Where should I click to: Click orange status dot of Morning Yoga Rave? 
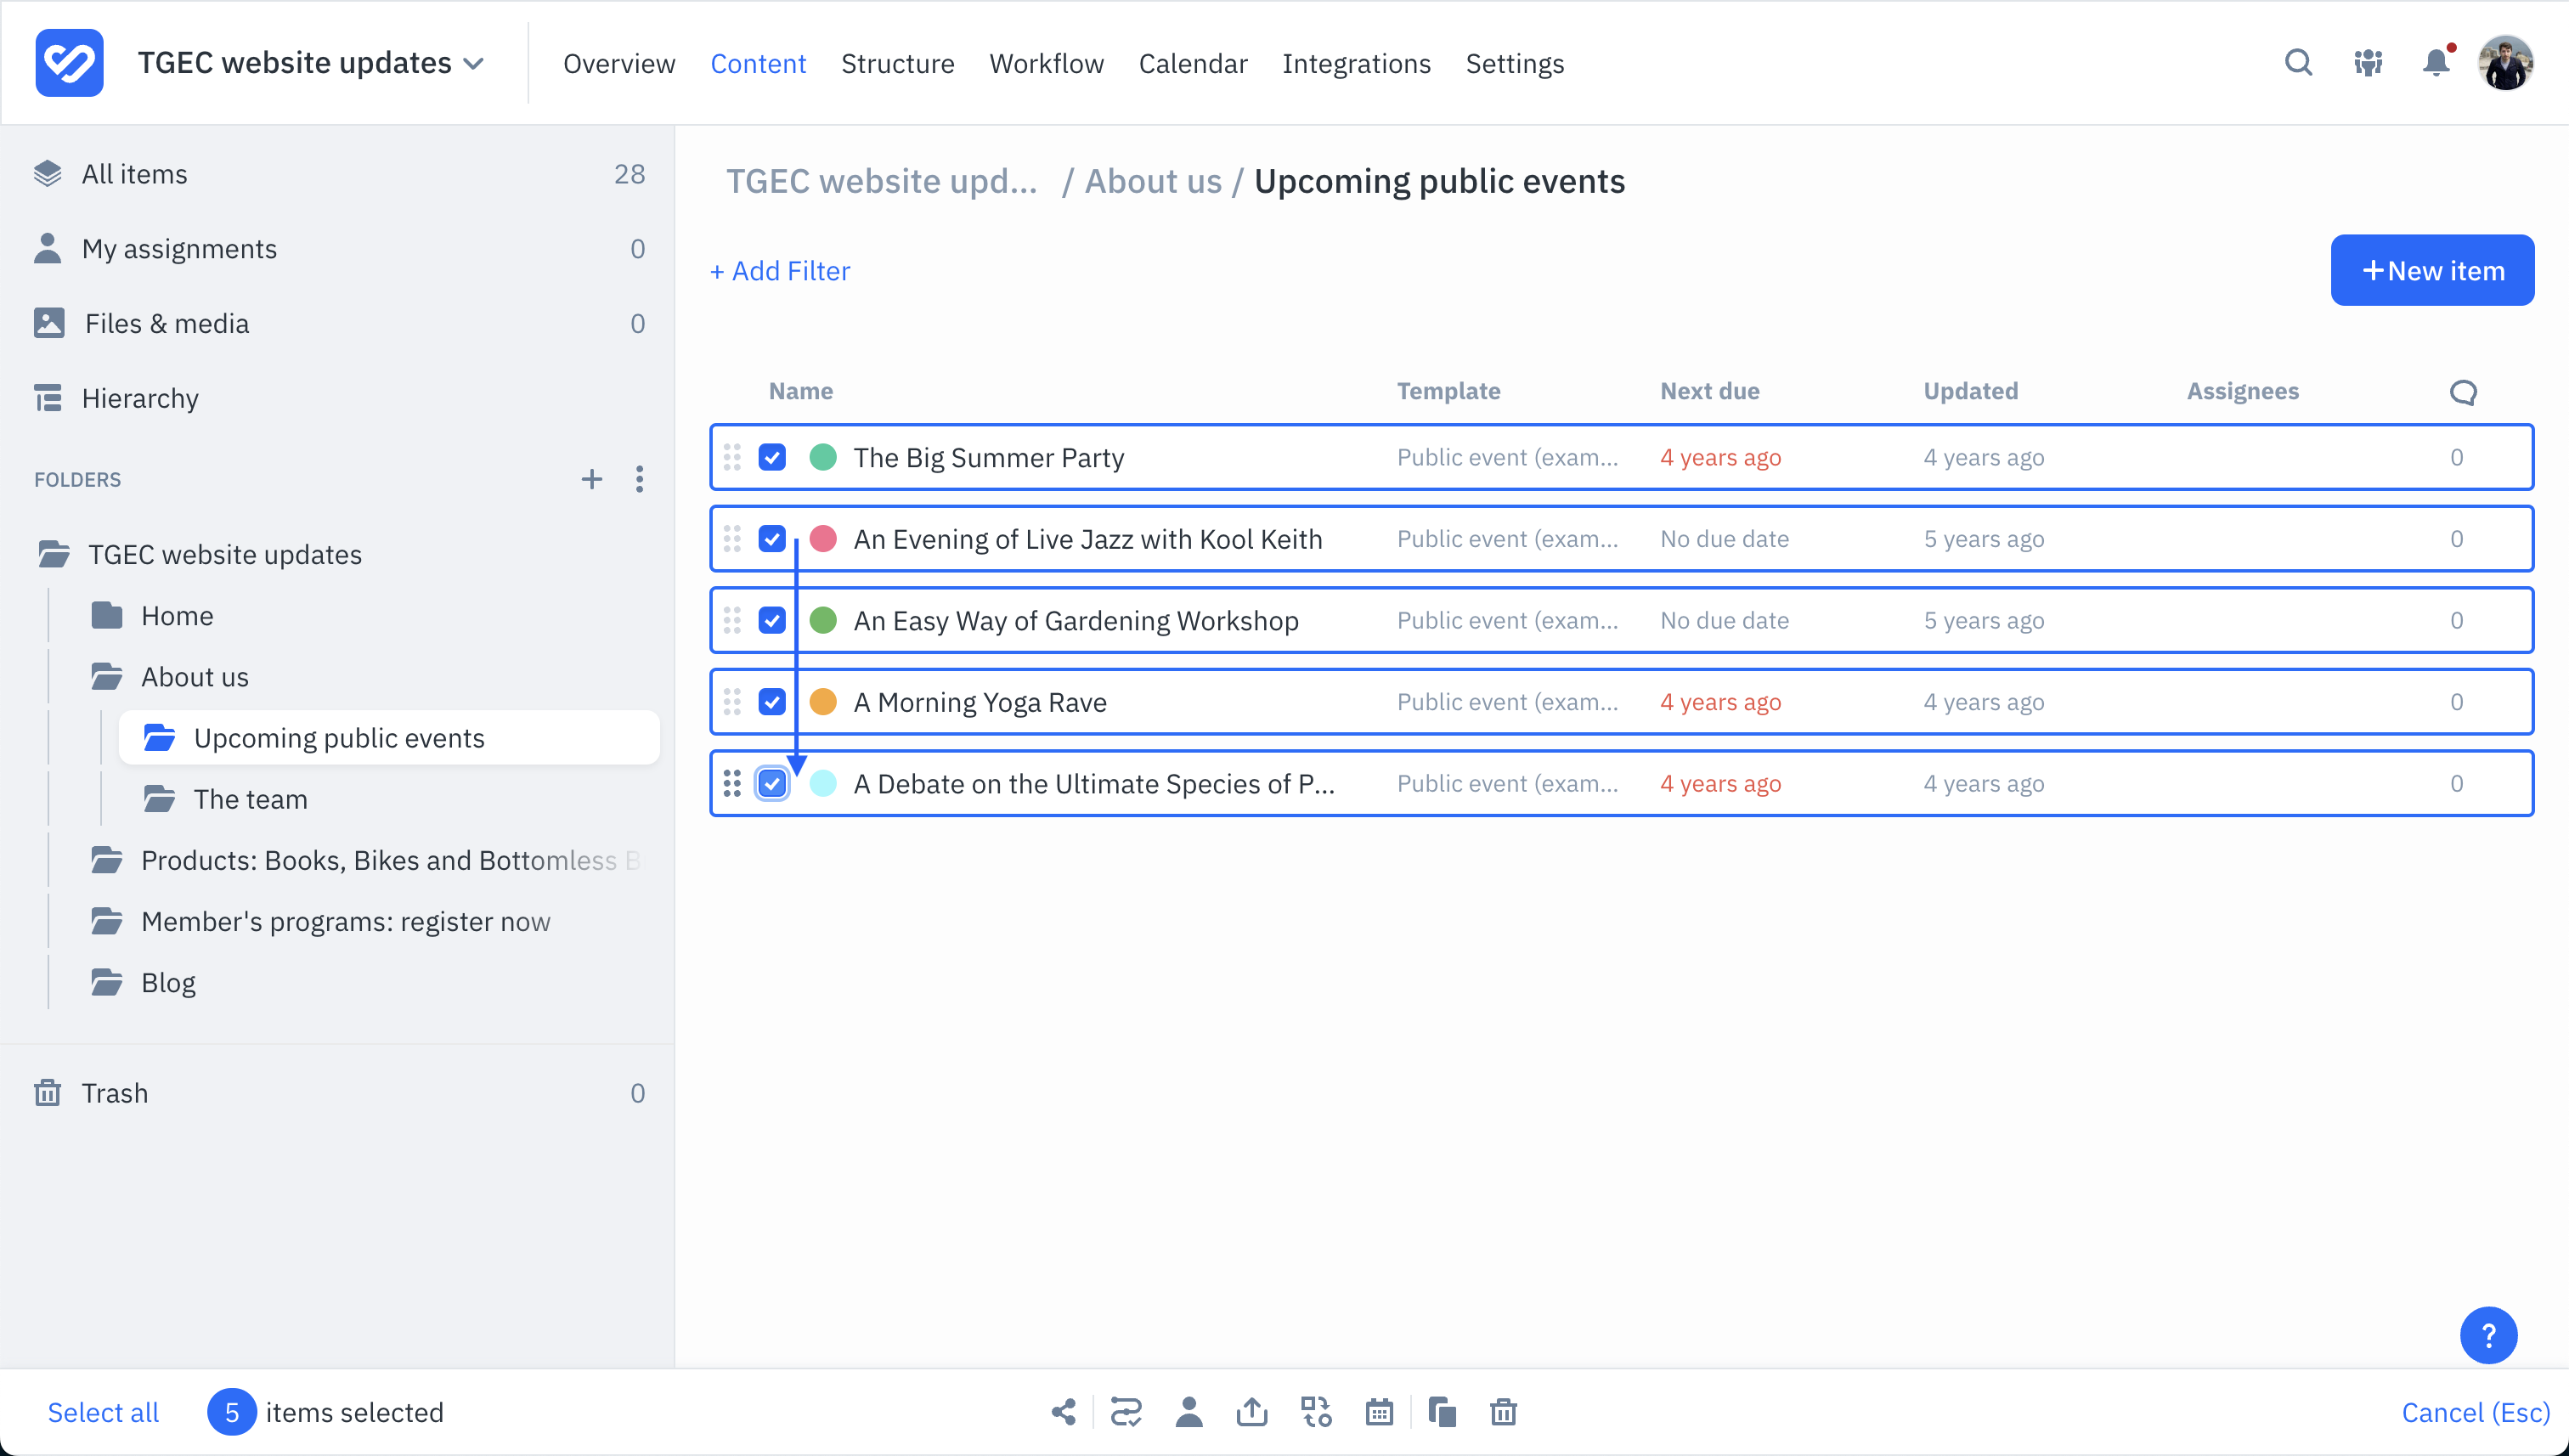tap(822, 702)
